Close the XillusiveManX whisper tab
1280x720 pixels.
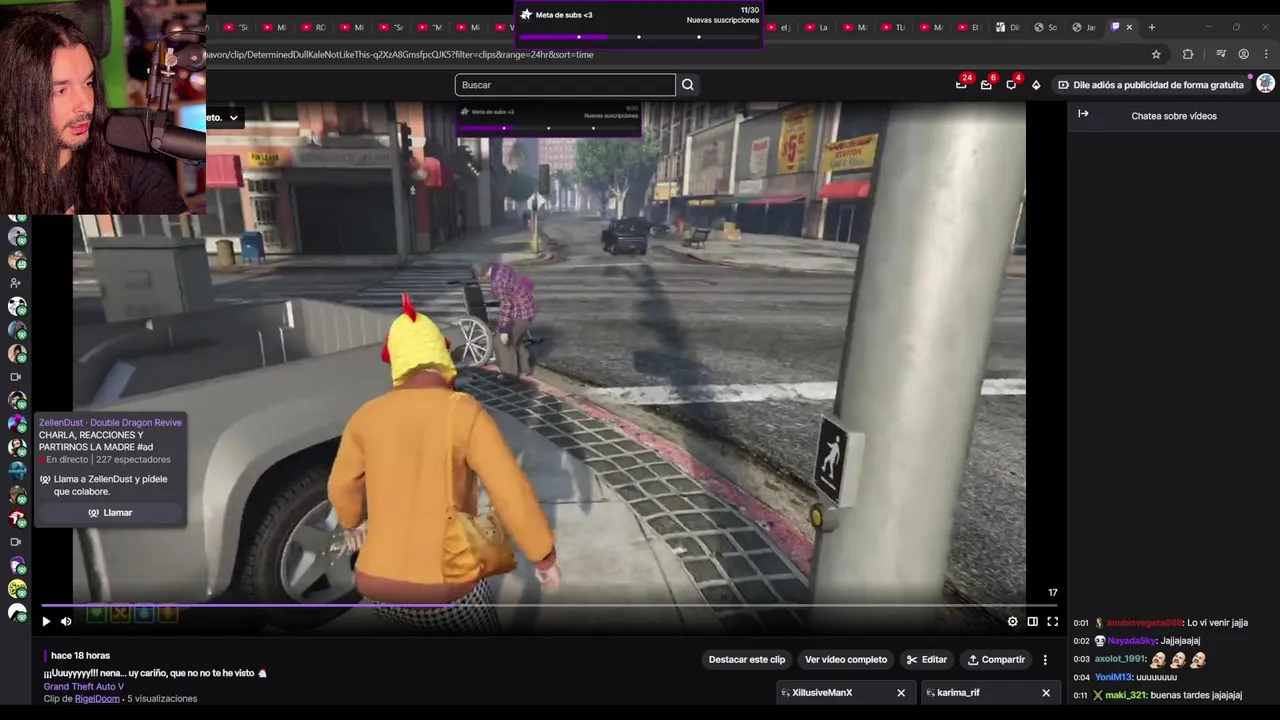pyautogui.click(x=901, y=692)
